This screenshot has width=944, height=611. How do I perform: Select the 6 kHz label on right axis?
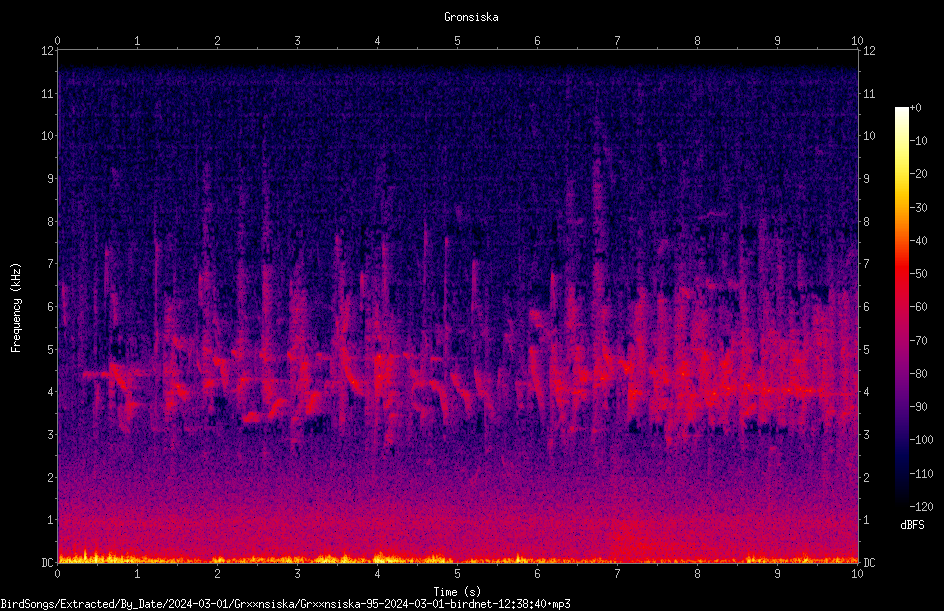866,307
